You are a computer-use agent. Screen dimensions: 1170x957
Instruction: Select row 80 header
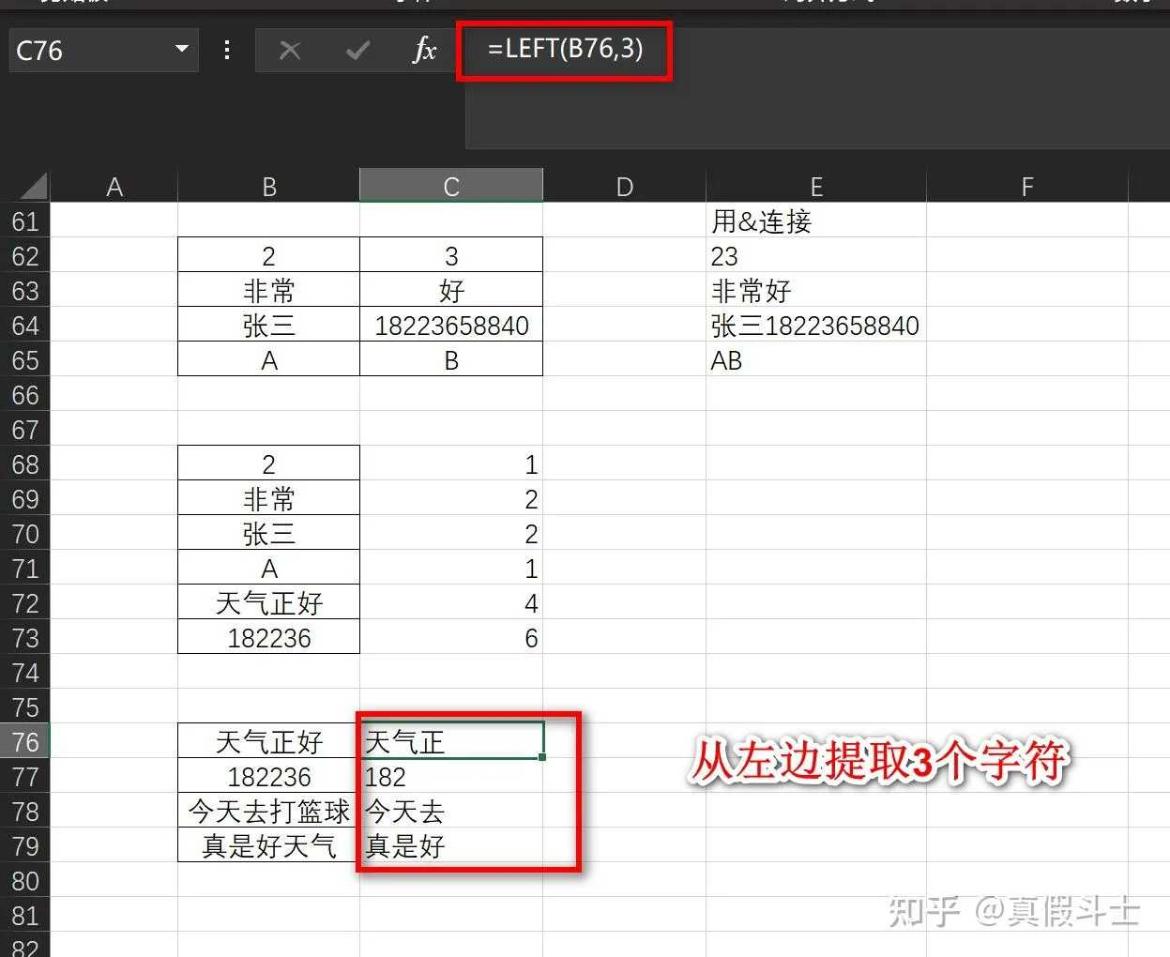point(25,880)
